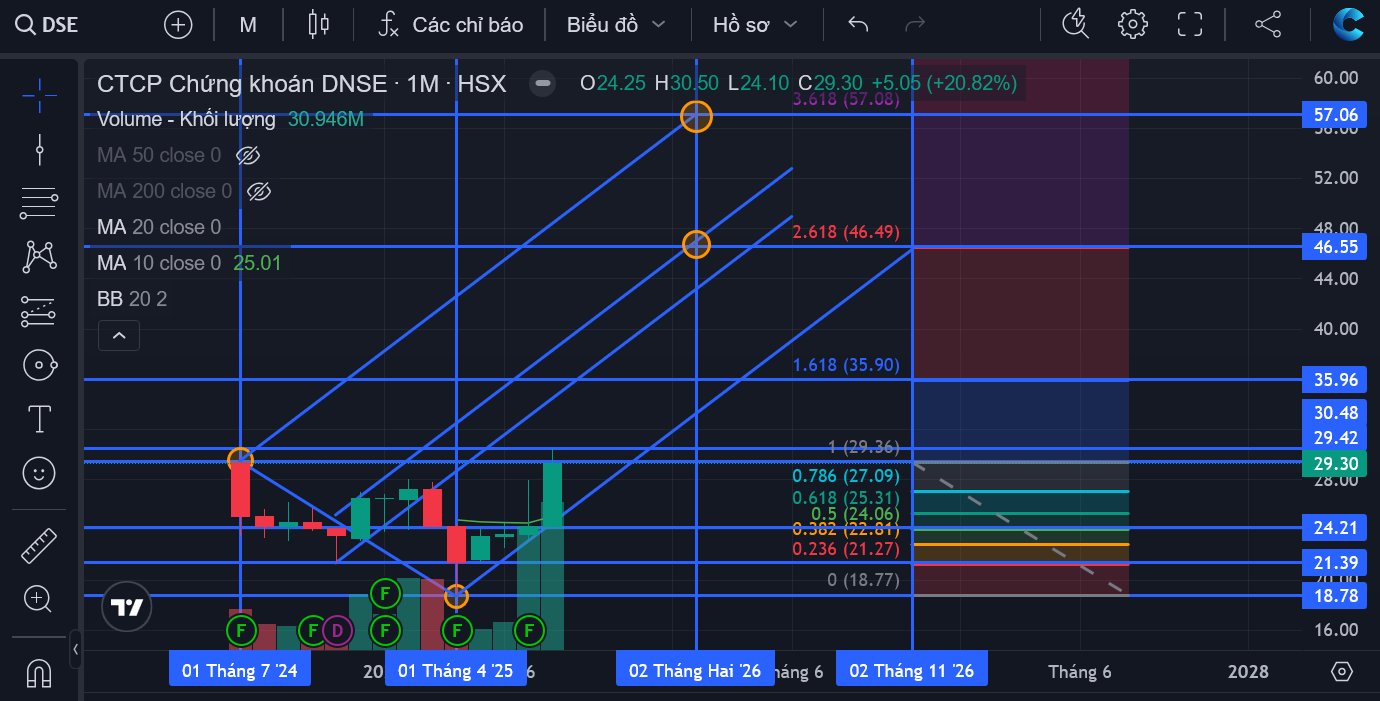Click the add symbol plus icon
Screen dimensions: 1380x701
click(x=178, y=25)
